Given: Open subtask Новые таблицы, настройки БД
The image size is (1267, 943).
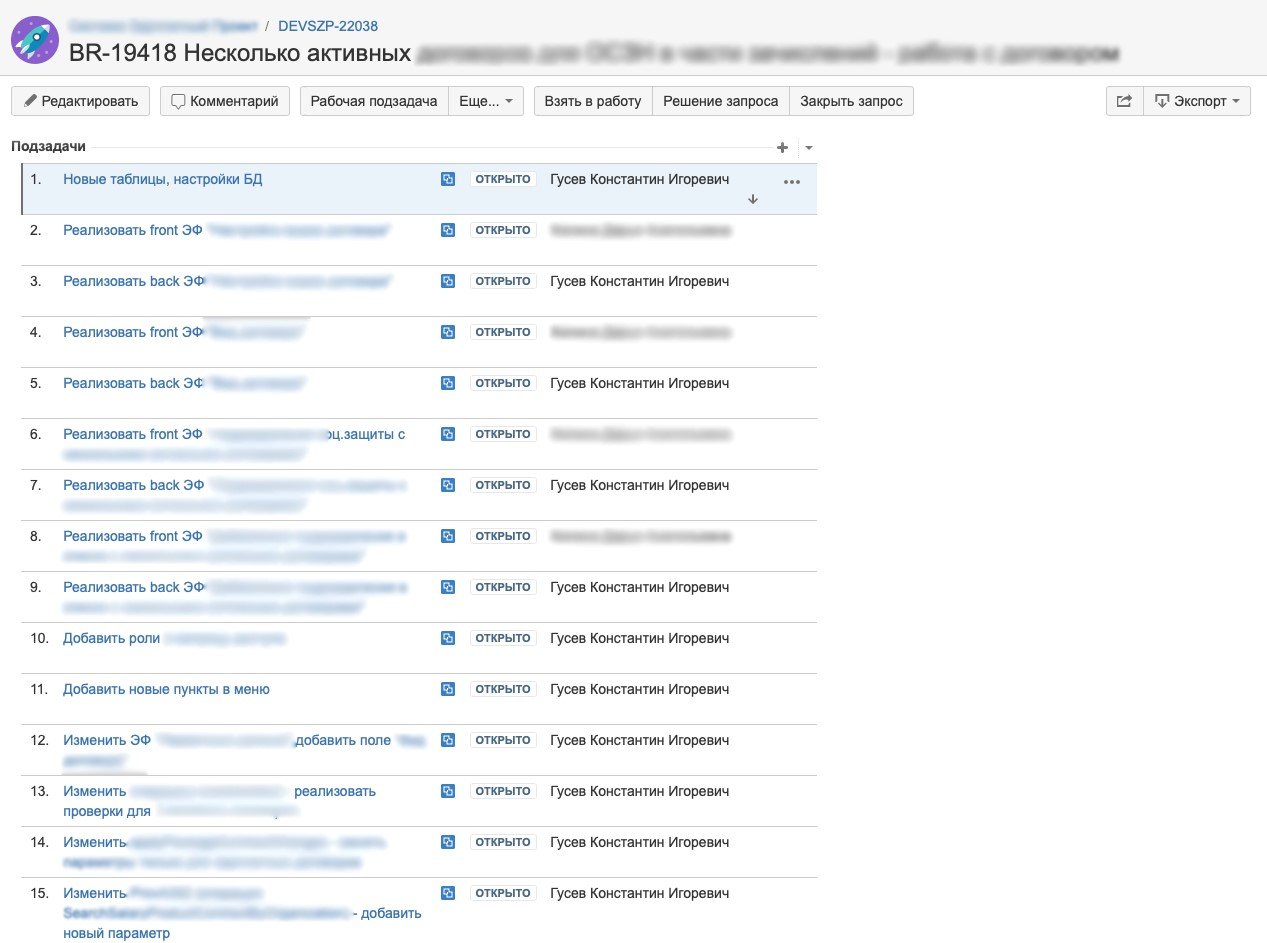Looking at the screenshot, I should pyautogui.click(x=163, y=180).
